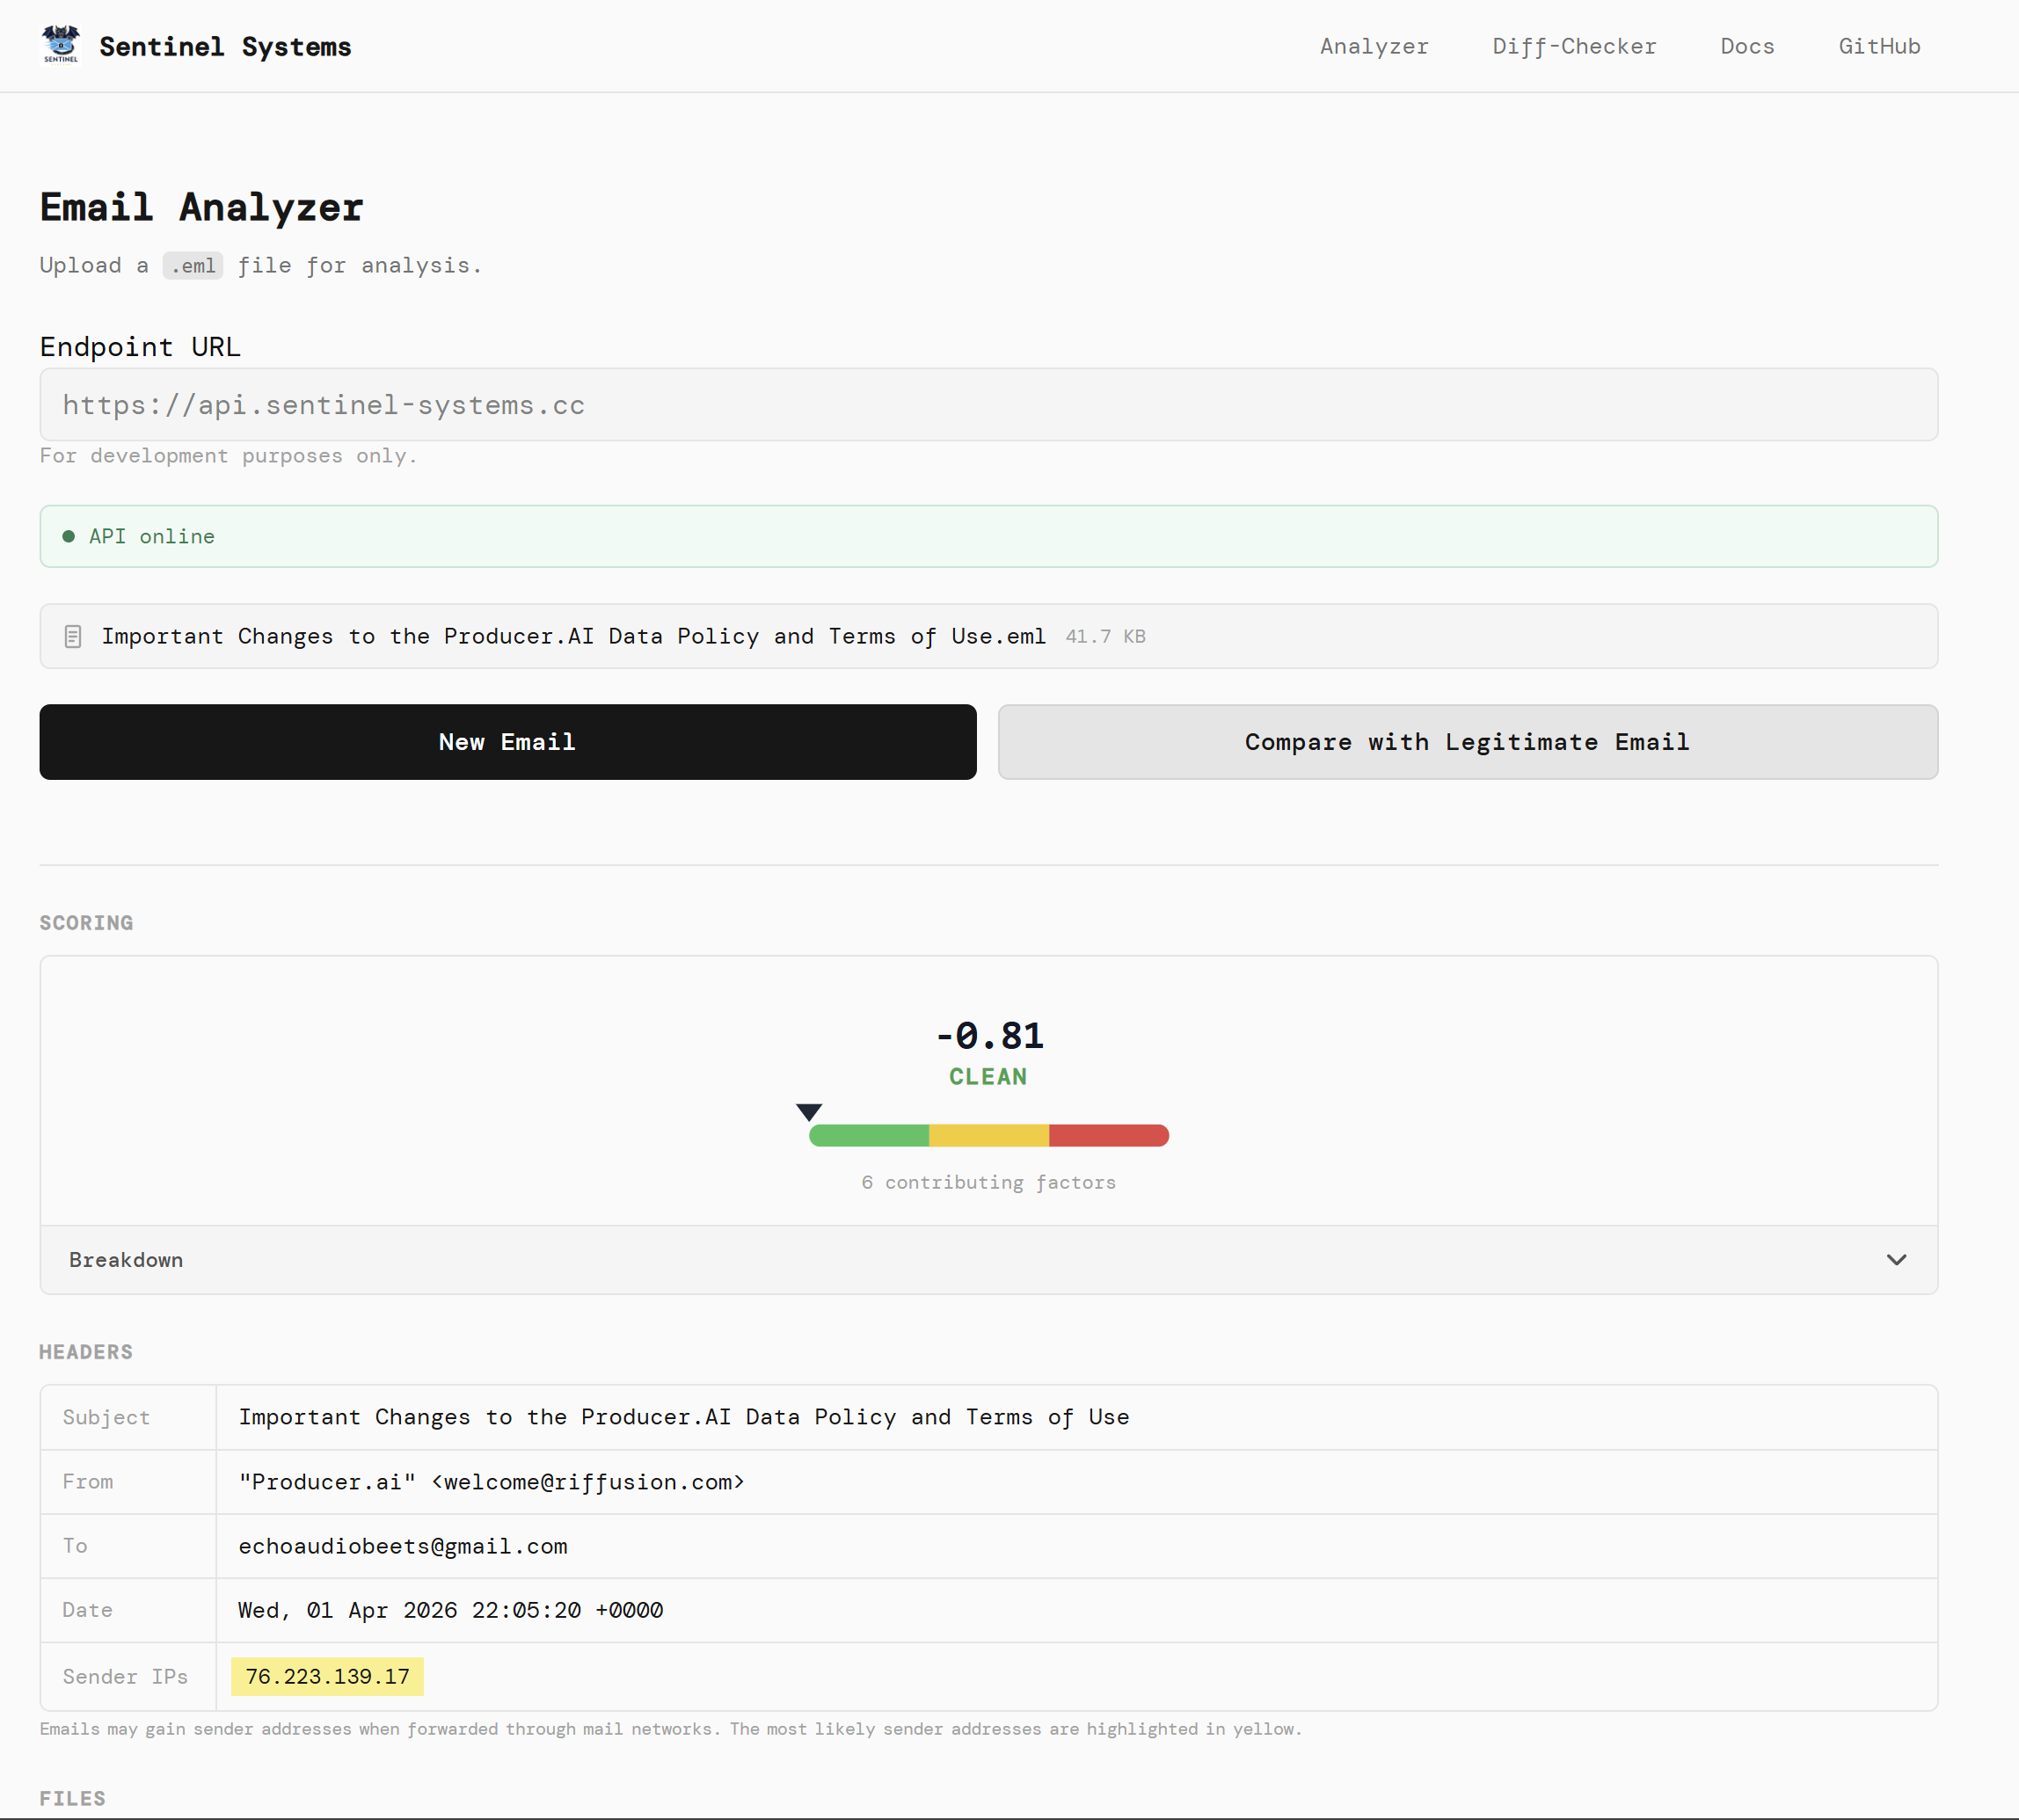Click the 'Date' header label cell
This screenshot has width=2019, height=1820.
click(128, 1610)
